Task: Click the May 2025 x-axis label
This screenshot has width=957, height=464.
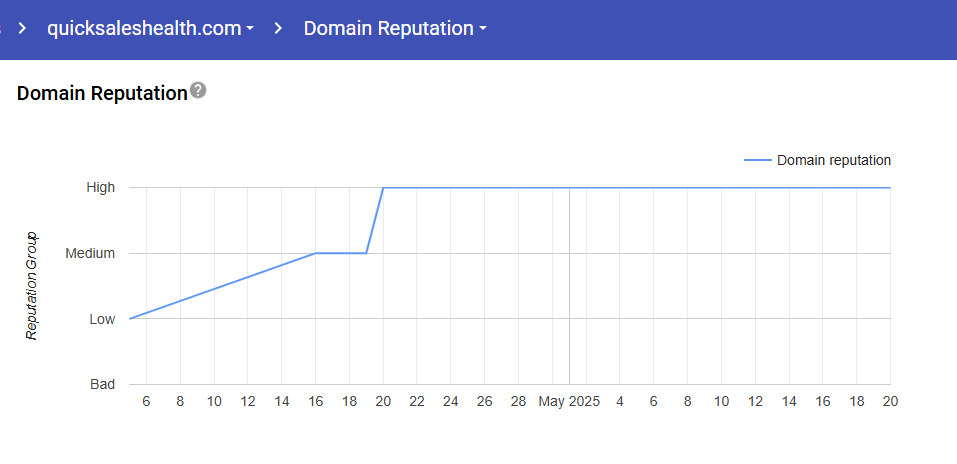Action: (569, 401)
